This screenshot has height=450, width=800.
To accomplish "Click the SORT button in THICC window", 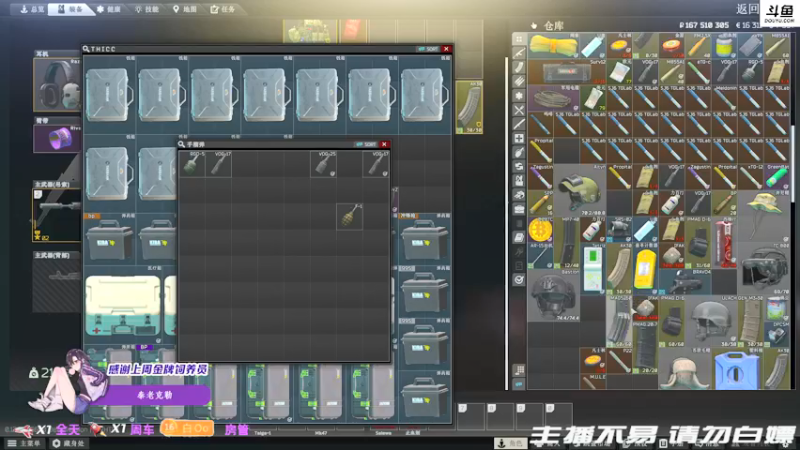I will coord(428,49).
